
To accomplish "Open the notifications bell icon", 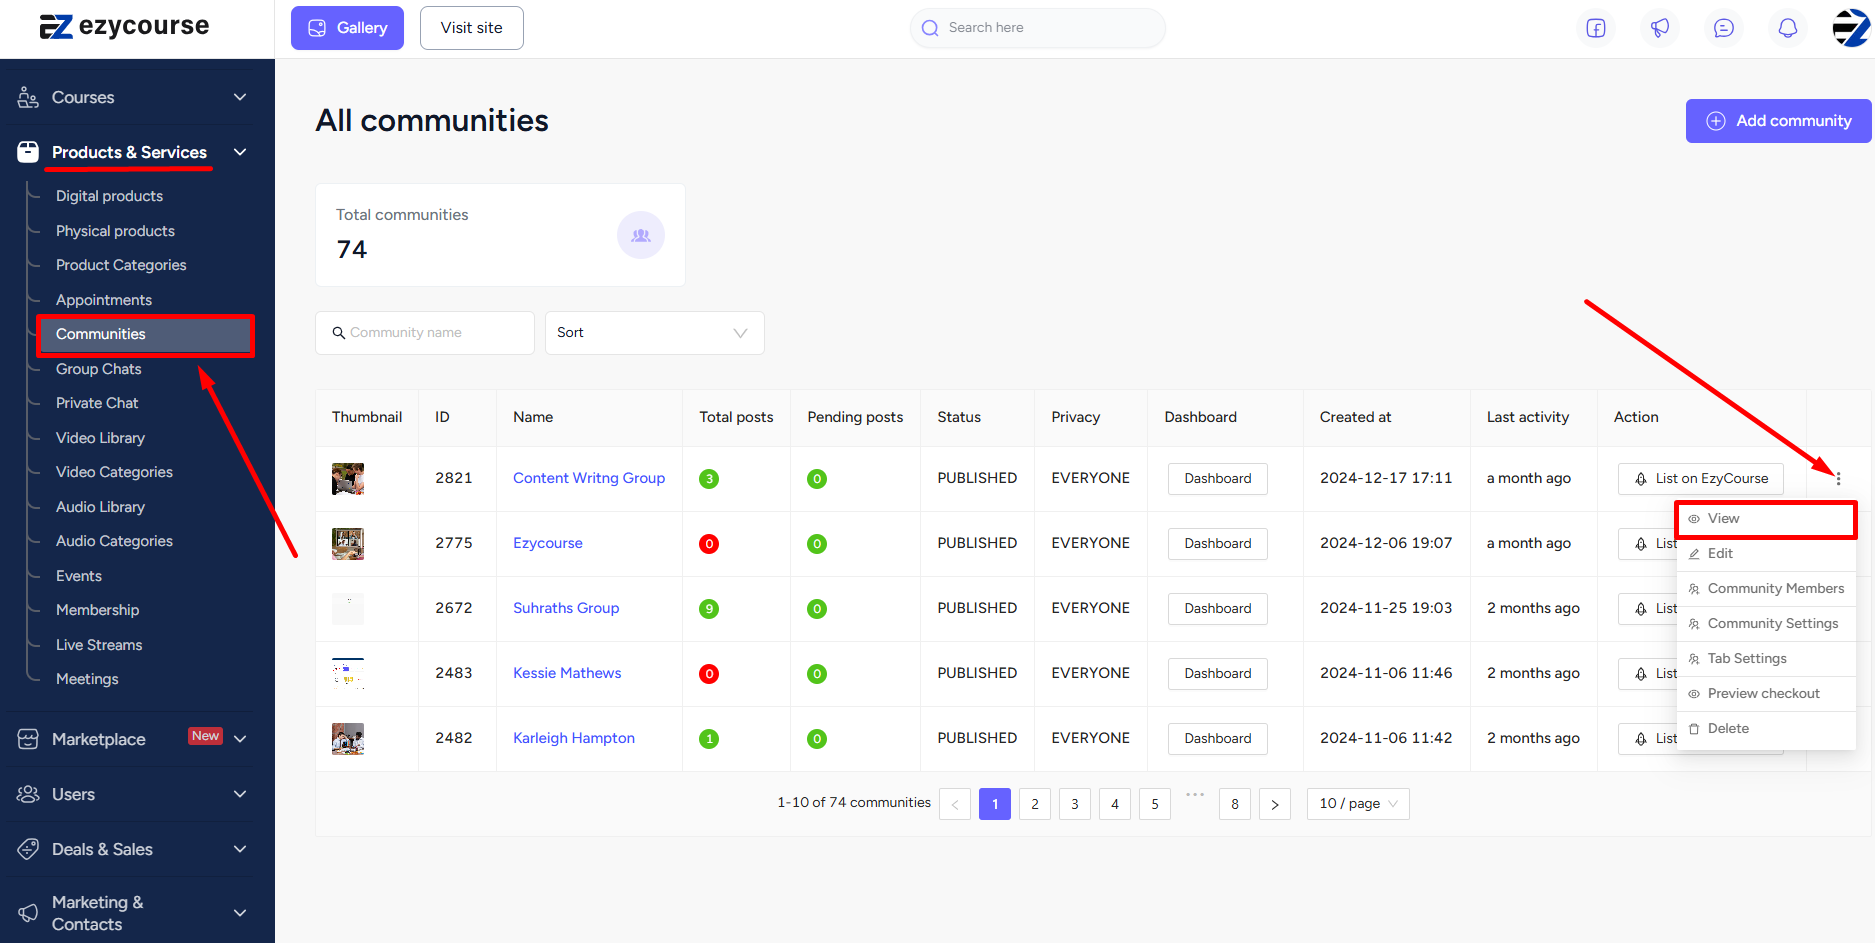I will [1788, 28].
